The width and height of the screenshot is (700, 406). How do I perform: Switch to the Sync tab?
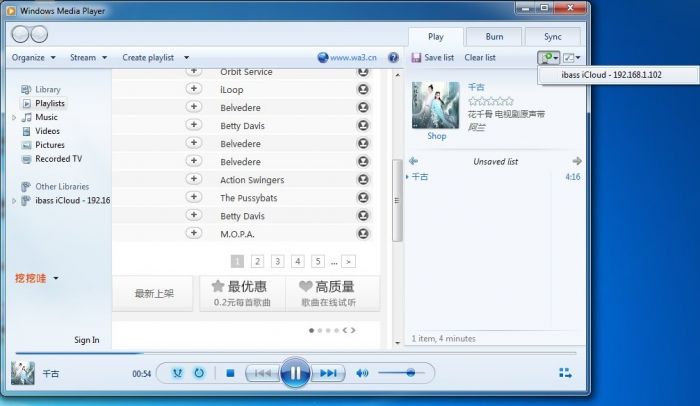click(553, 37)
